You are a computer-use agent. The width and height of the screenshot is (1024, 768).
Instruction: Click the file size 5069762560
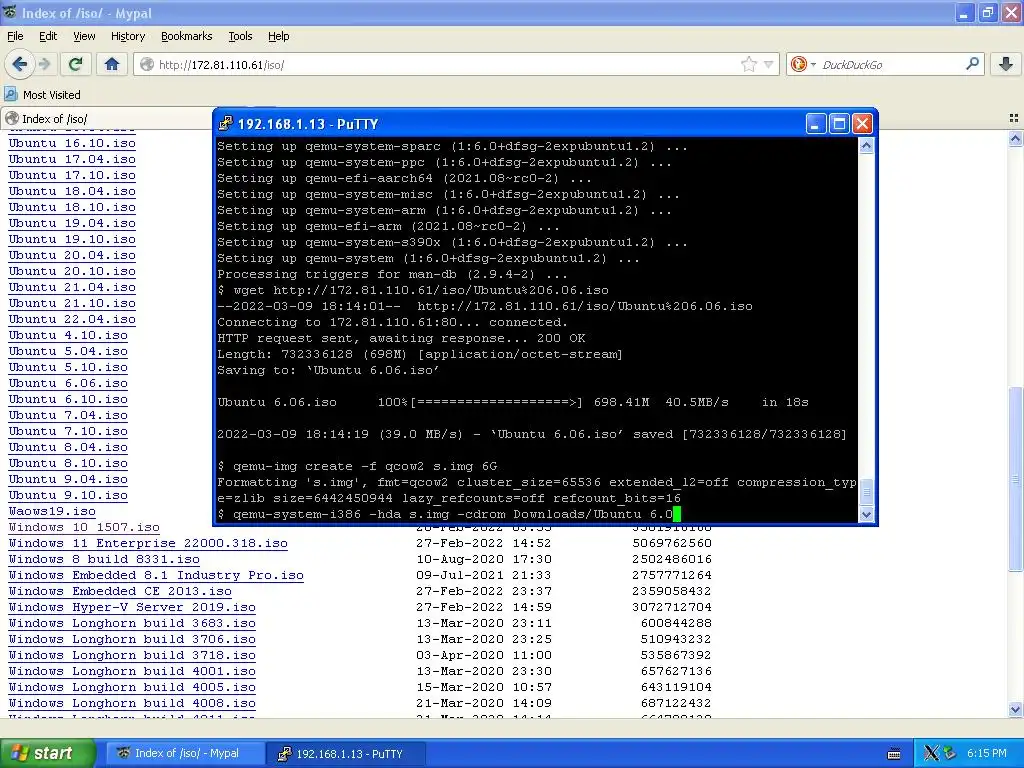[672, 543]
